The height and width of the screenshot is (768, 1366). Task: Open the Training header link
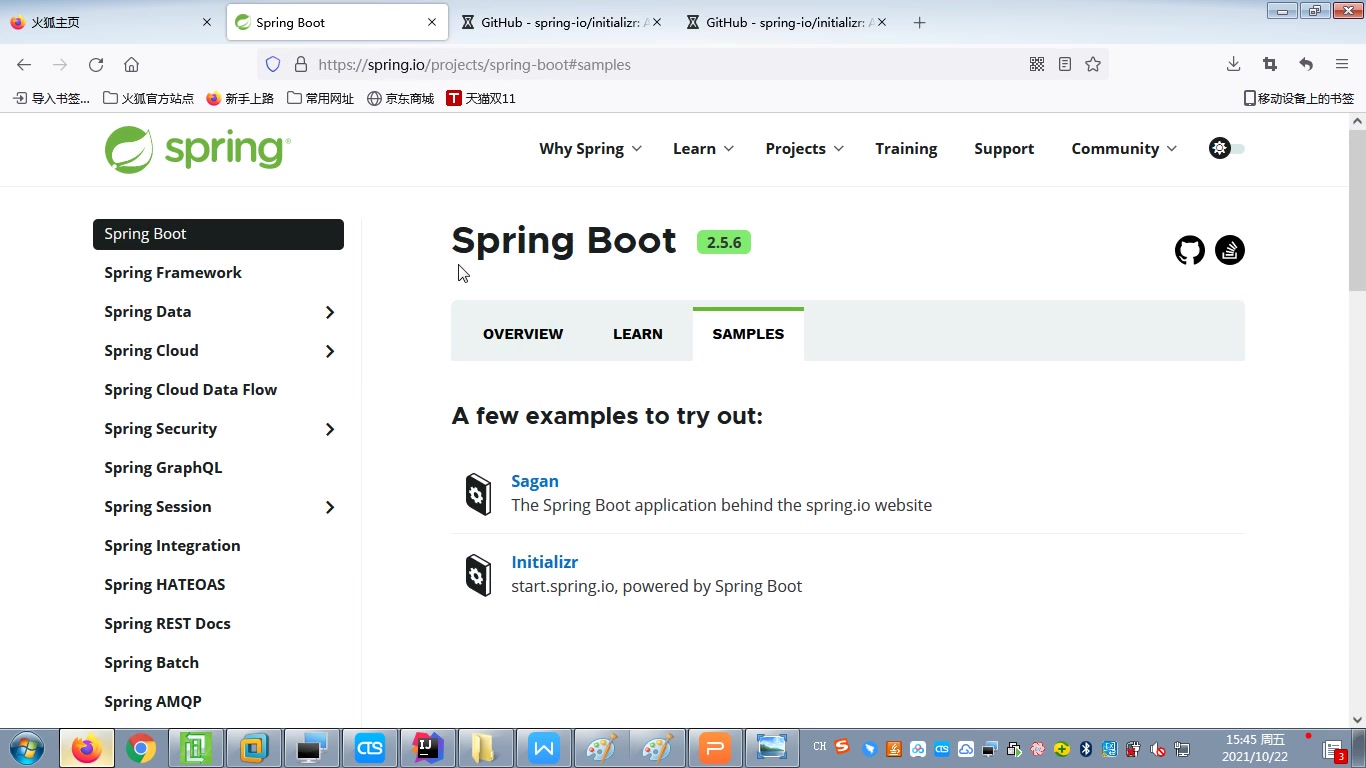[906, 149]
